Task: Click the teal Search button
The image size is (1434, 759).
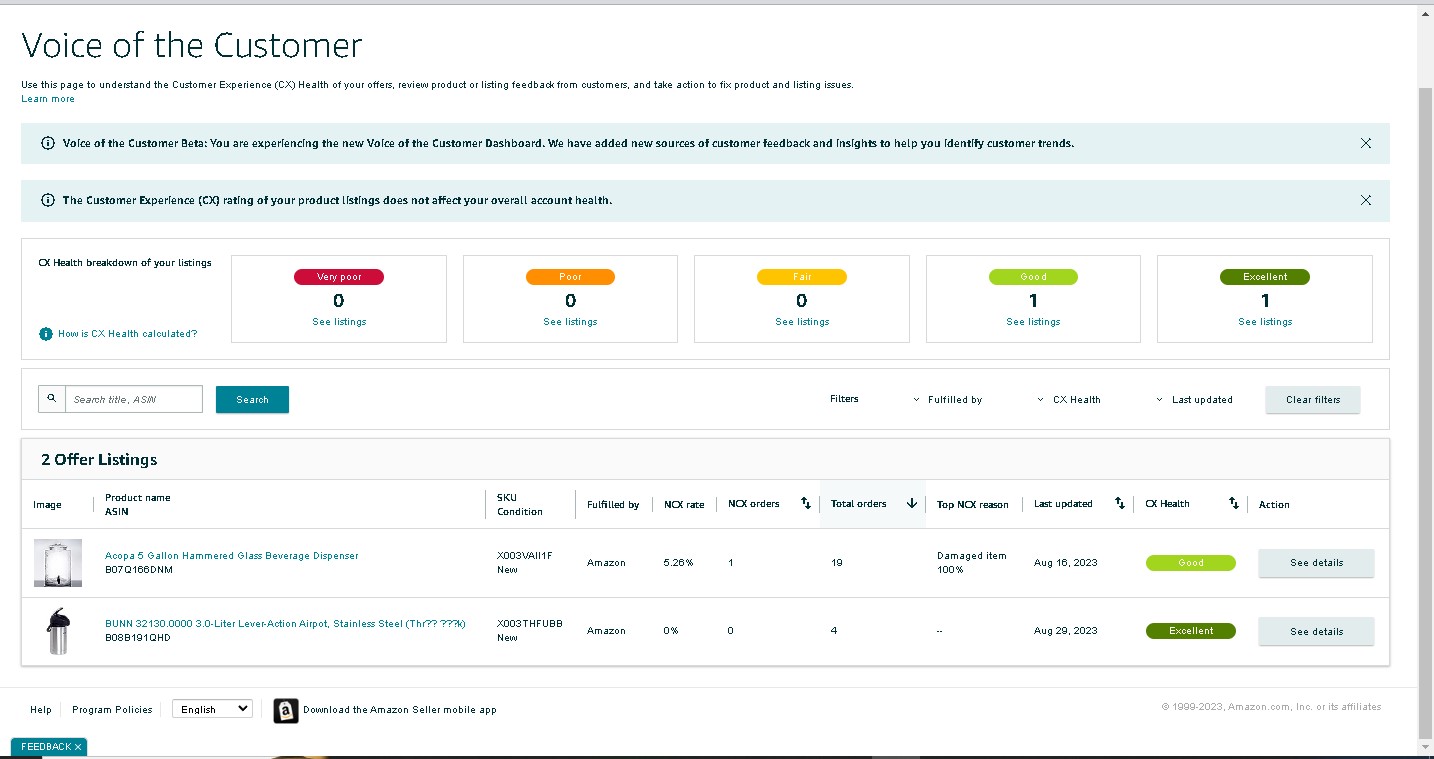Action: pos(252,399)
